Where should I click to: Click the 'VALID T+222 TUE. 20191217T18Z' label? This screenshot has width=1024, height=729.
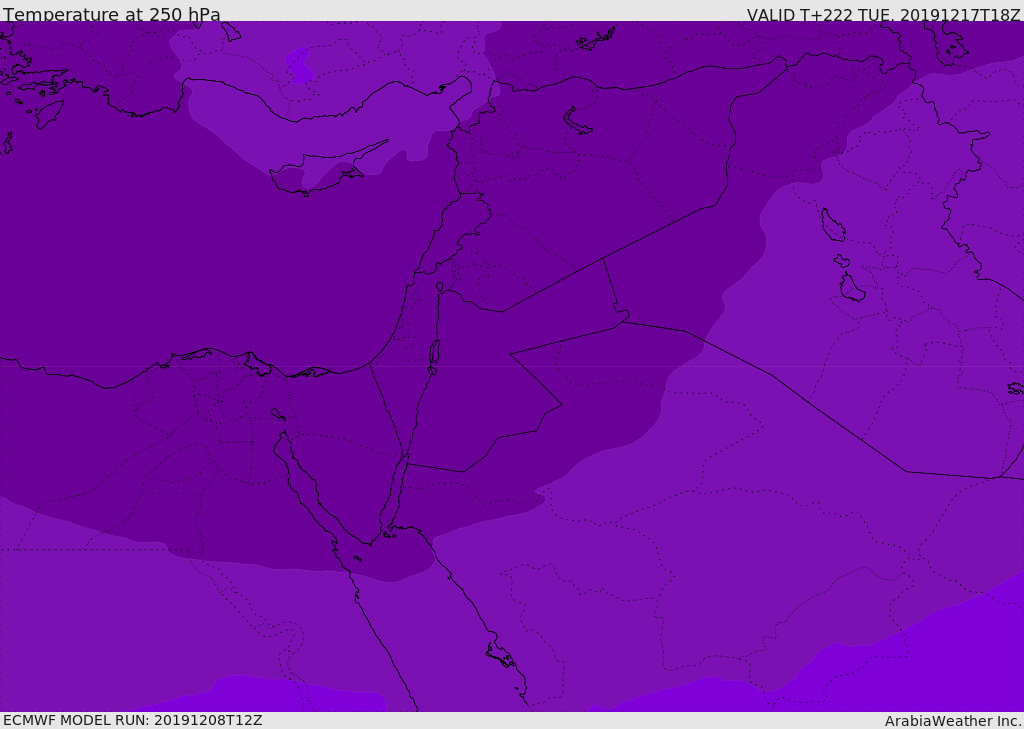click(x=884, y=14)
